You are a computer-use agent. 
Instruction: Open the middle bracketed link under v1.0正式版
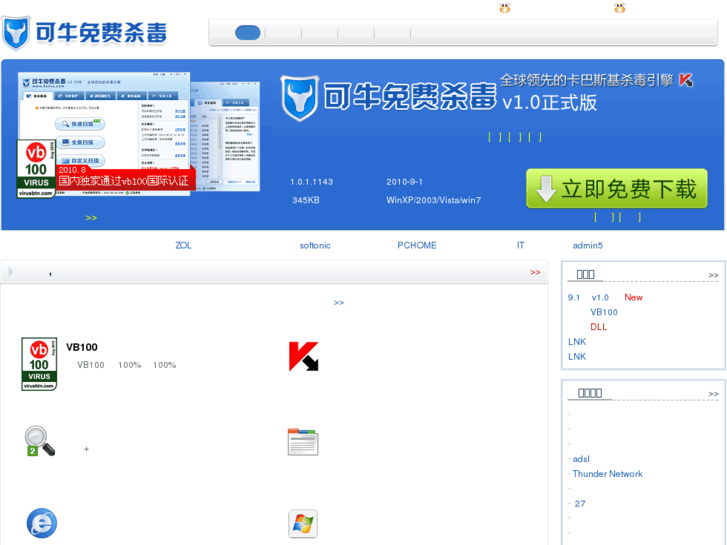pos(515,137)
